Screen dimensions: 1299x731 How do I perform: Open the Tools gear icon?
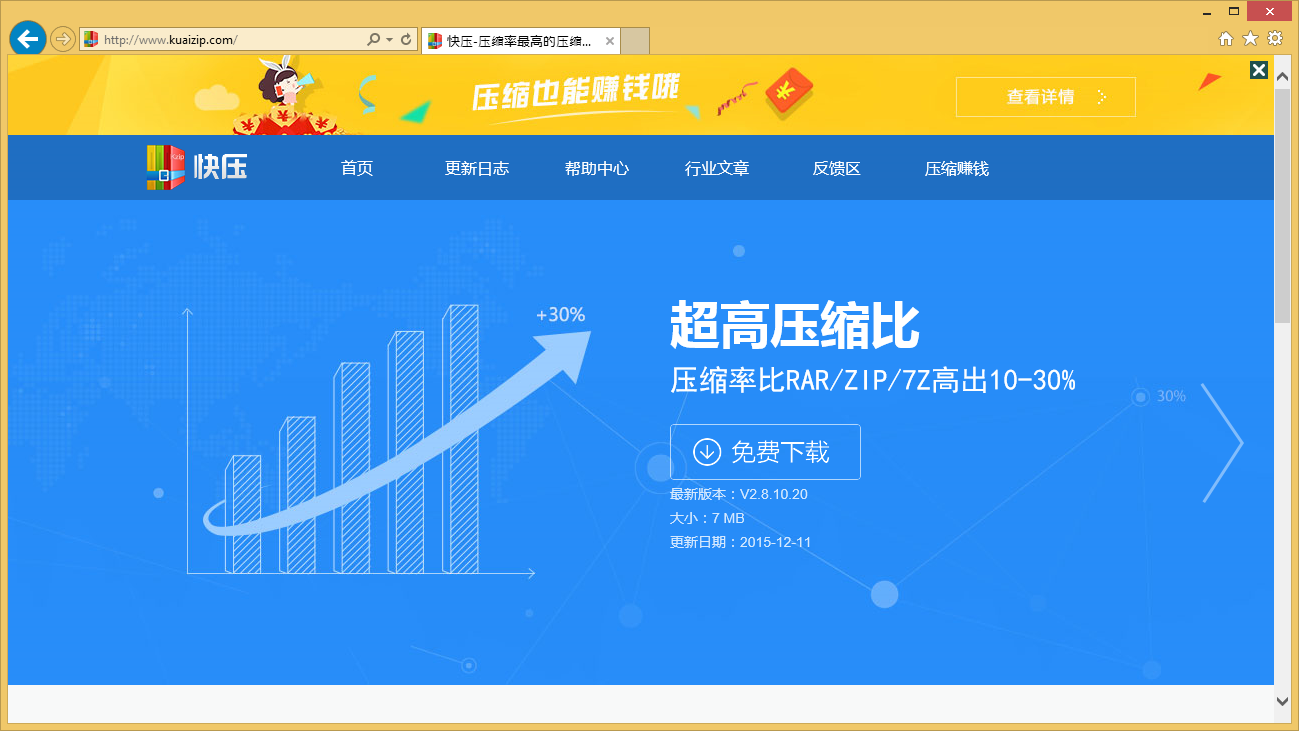pos(1275,39)
